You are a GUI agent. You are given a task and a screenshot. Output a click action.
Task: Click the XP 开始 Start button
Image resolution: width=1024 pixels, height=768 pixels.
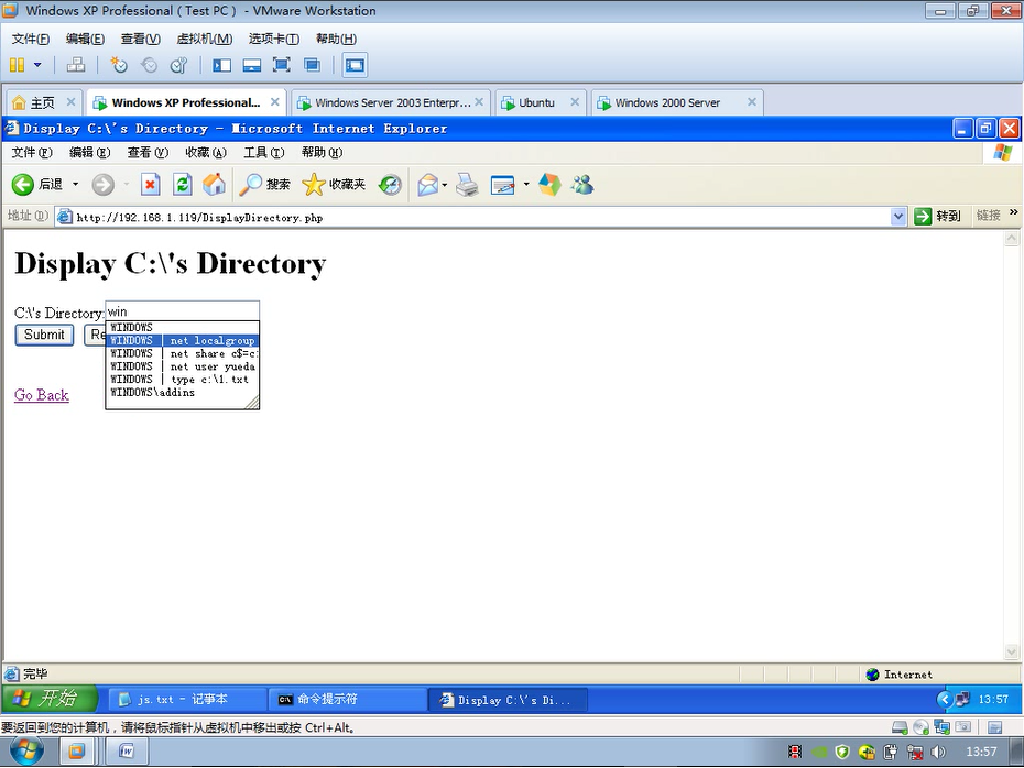pyautogui.click(x=50, y=699)
